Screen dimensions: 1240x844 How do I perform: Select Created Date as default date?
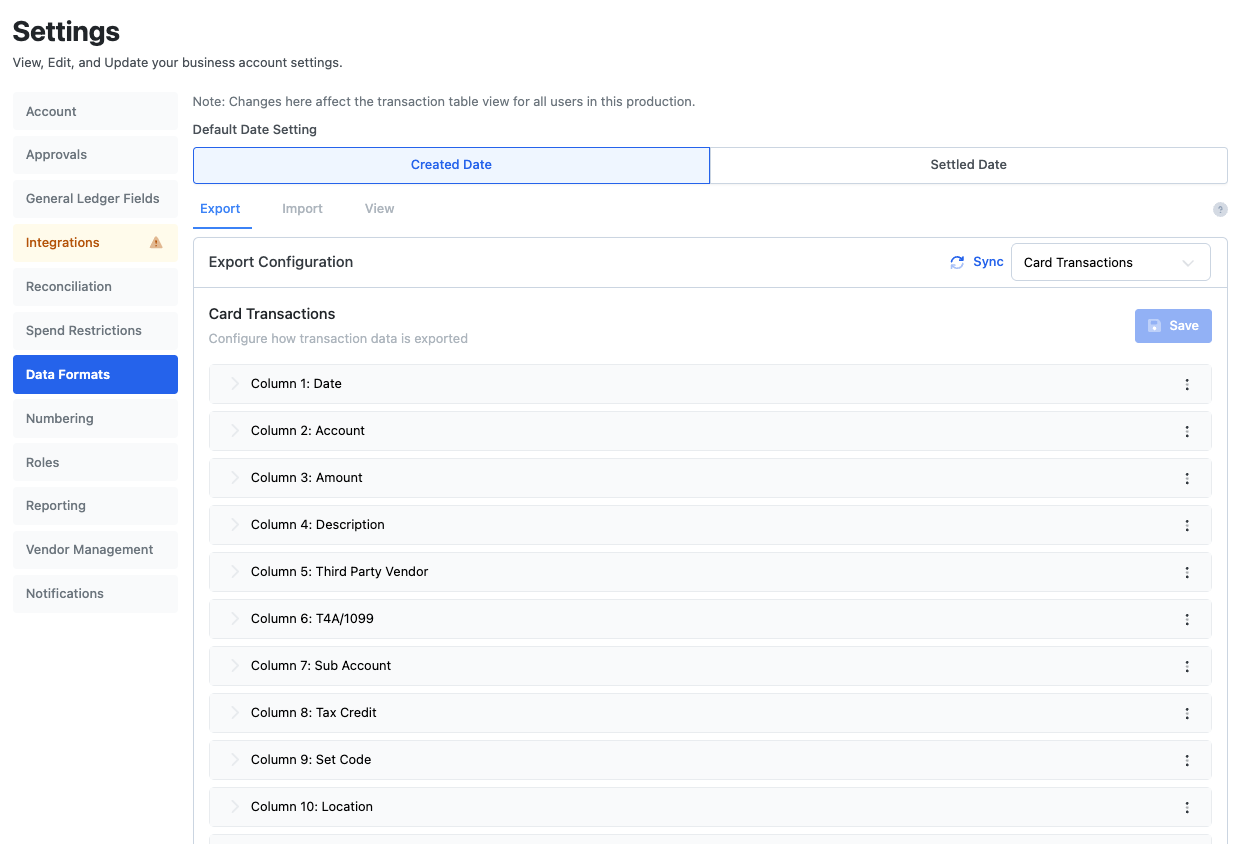(x=451, y=165)
